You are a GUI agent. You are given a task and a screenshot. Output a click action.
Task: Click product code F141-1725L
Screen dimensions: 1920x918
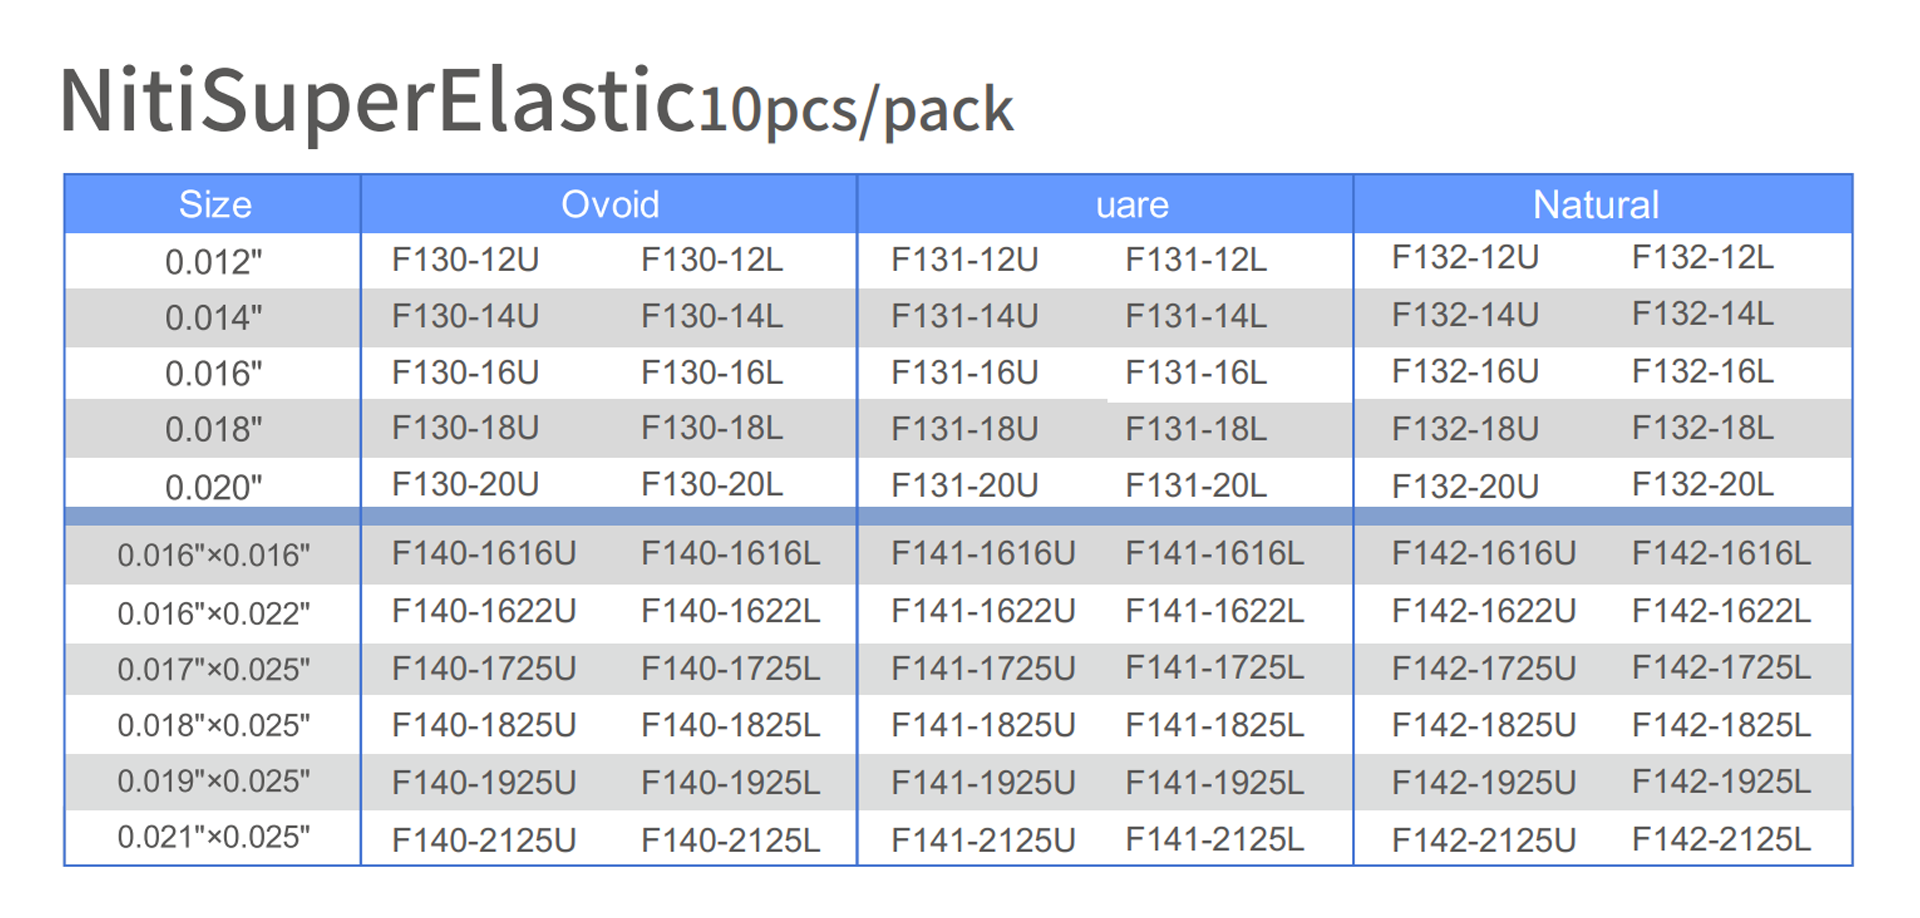[x=1214, y=668]
